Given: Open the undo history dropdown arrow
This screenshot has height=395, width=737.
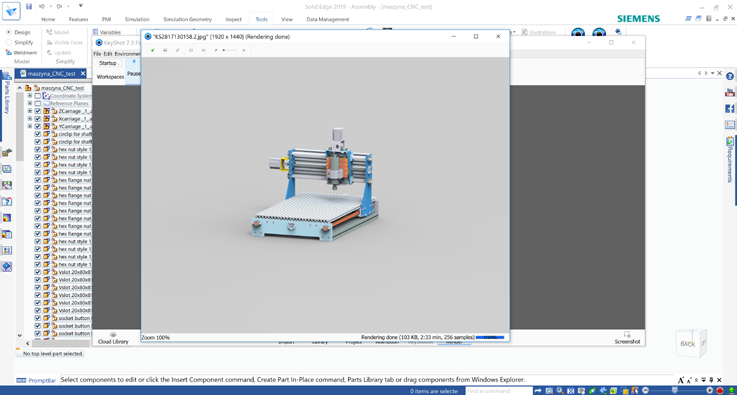Looking at the screenshot, I should tap(51, 7).
